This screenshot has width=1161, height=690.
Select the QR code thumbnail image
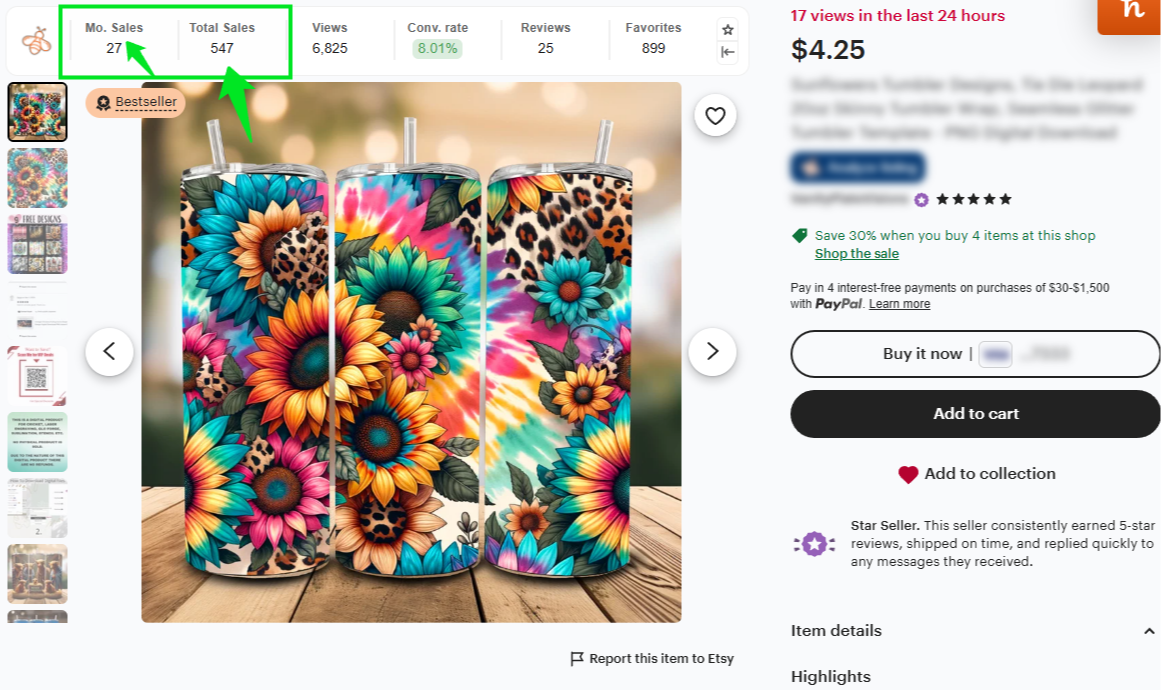click(38, 375)
